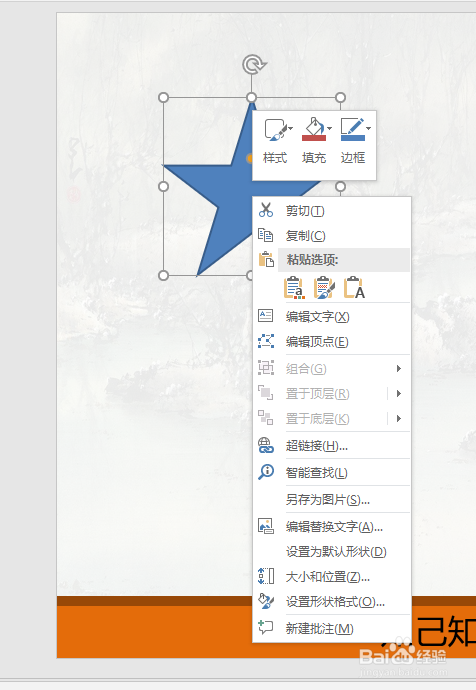This screenshot has width=476, height=690.
Task: Click the Group icon
Action: pyautogui.click(x=266, y=367)
